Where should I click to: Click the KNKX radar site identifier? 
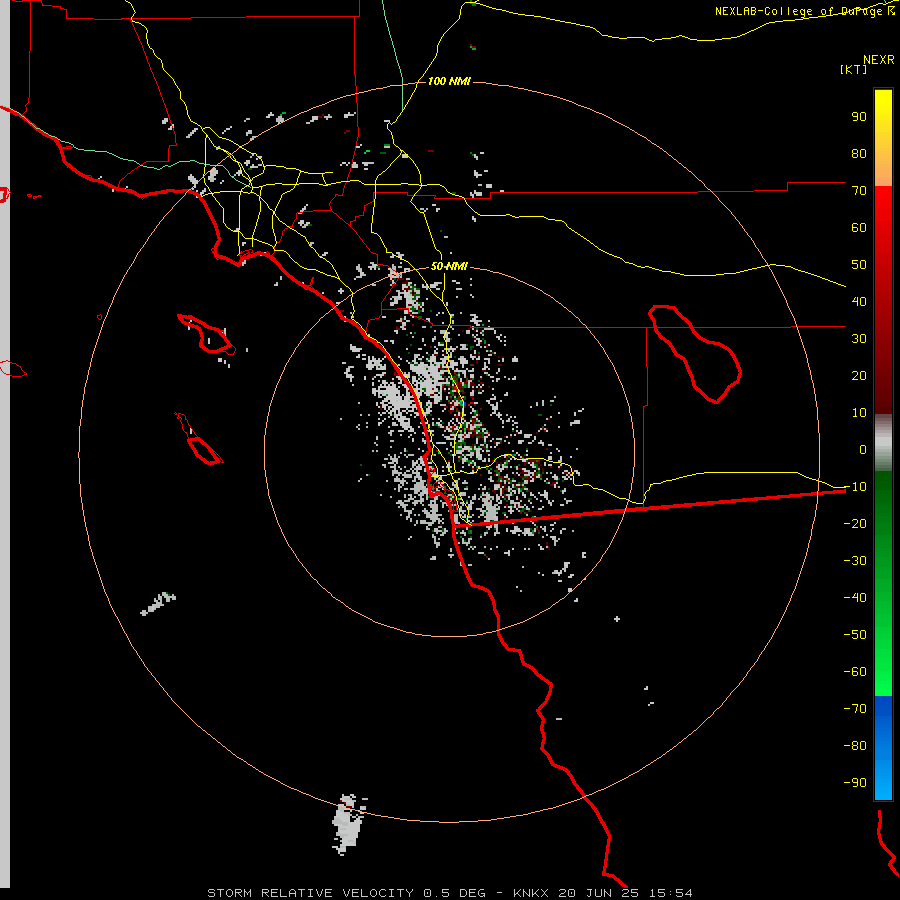coord(531,893)
